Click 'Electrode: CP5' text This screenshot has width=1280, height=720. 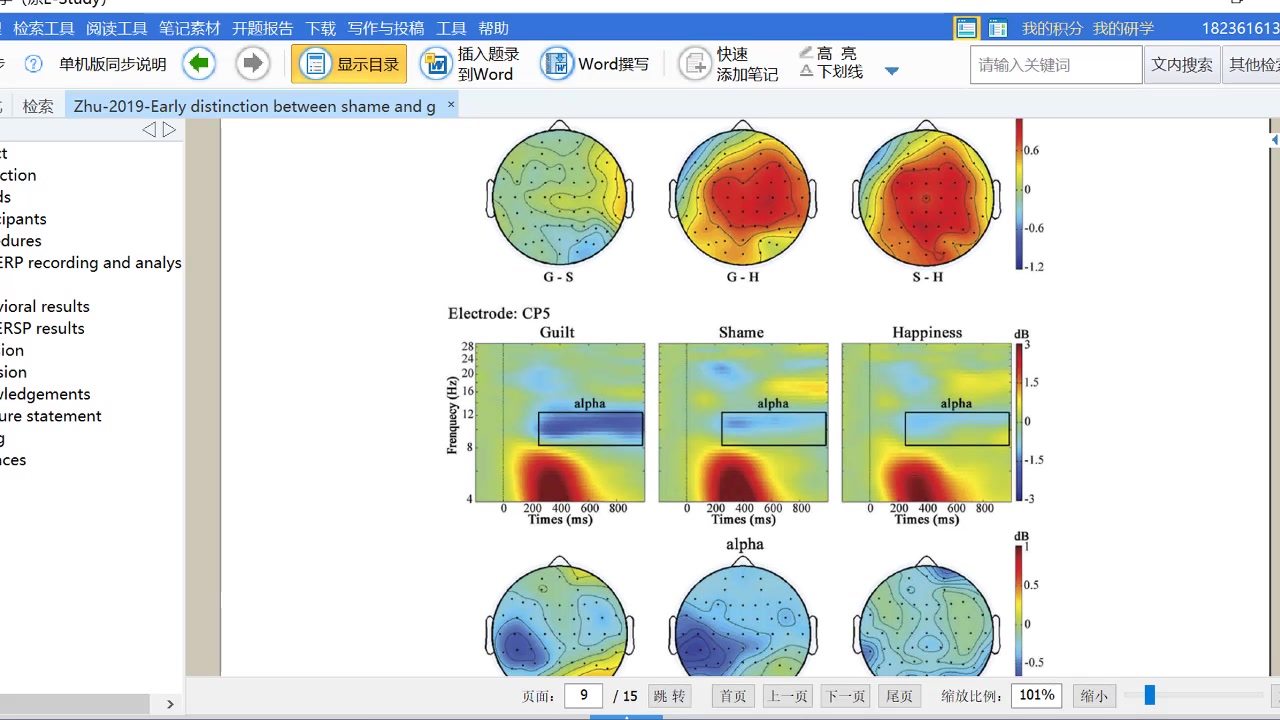coord(501,313)
